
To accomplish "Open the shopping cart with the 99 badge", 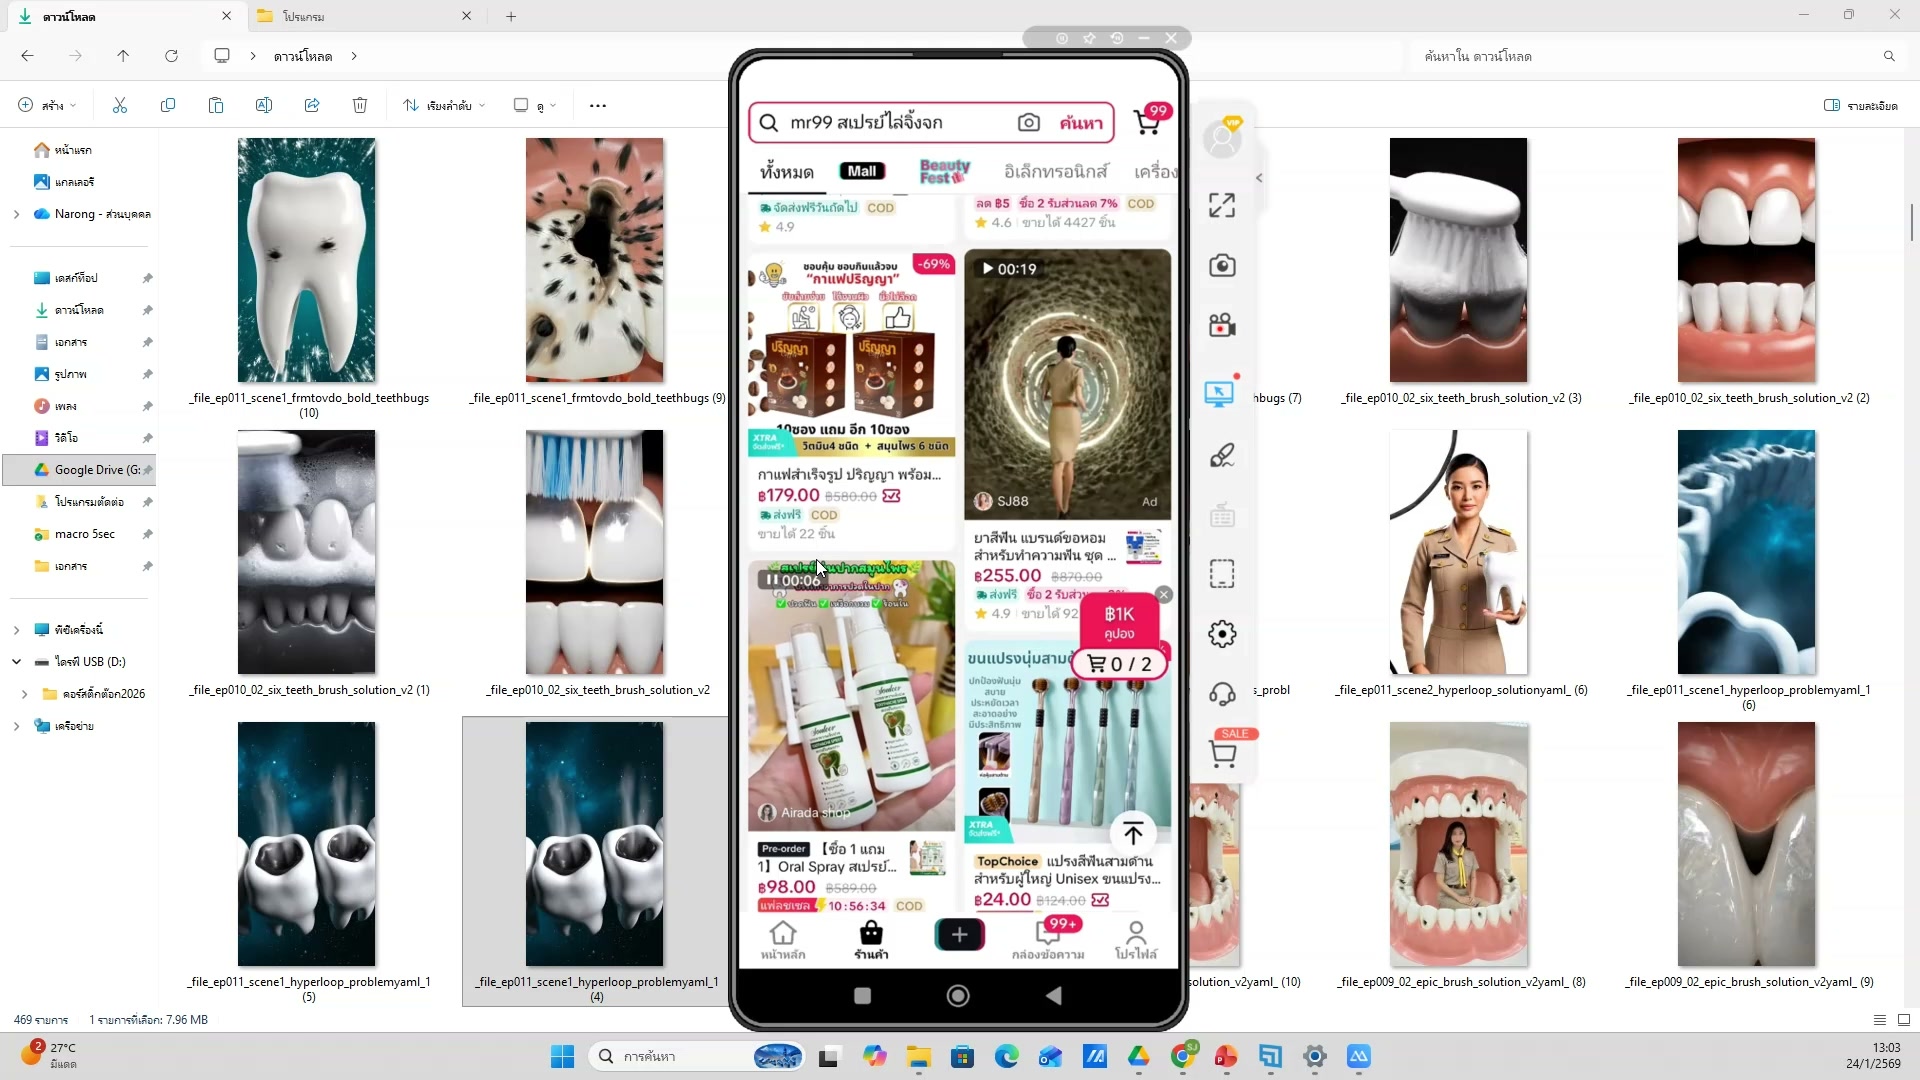I will [x=1148, y=122].
